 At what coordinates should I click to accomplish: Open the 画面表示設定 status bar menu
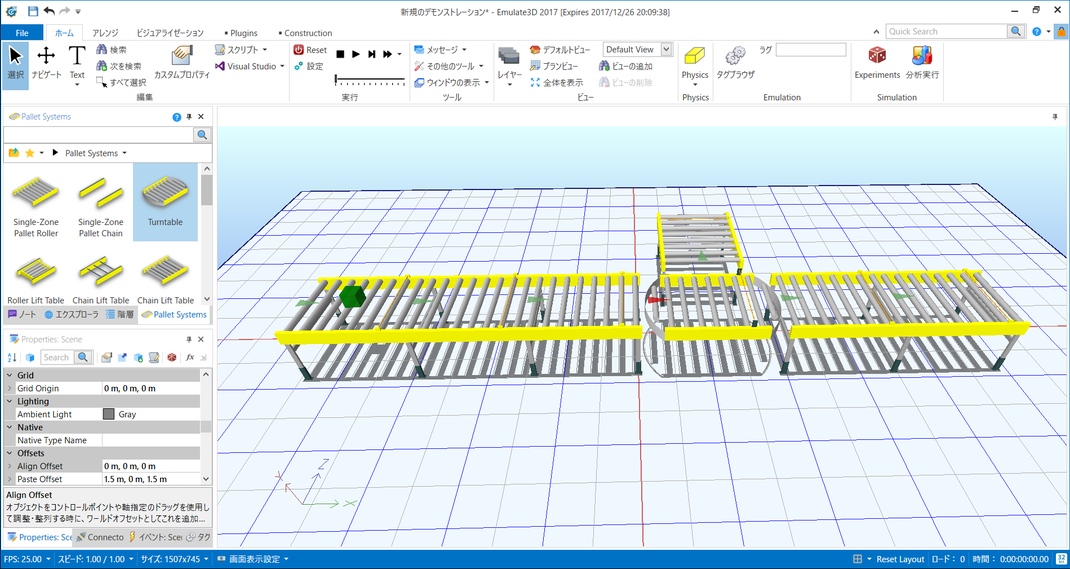point(252,559)
